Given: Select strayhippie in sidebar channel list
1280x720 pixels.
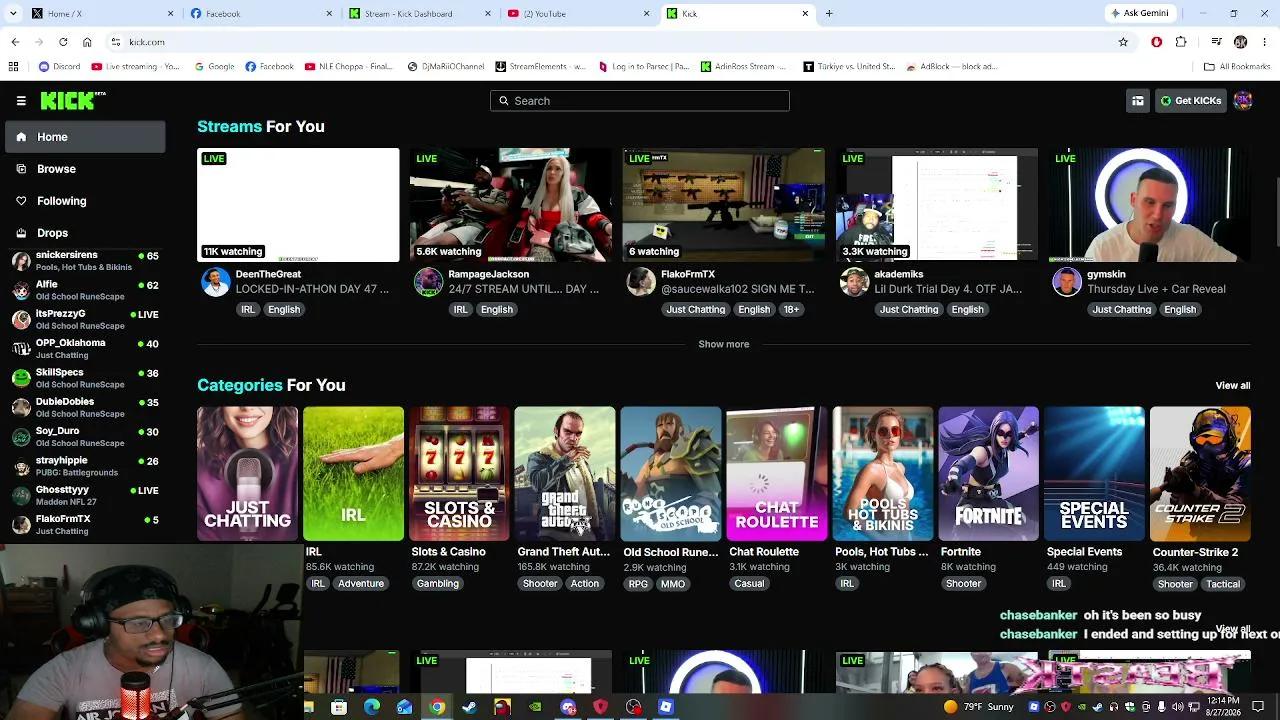Looking at the screenshot, I should (85, 466).
